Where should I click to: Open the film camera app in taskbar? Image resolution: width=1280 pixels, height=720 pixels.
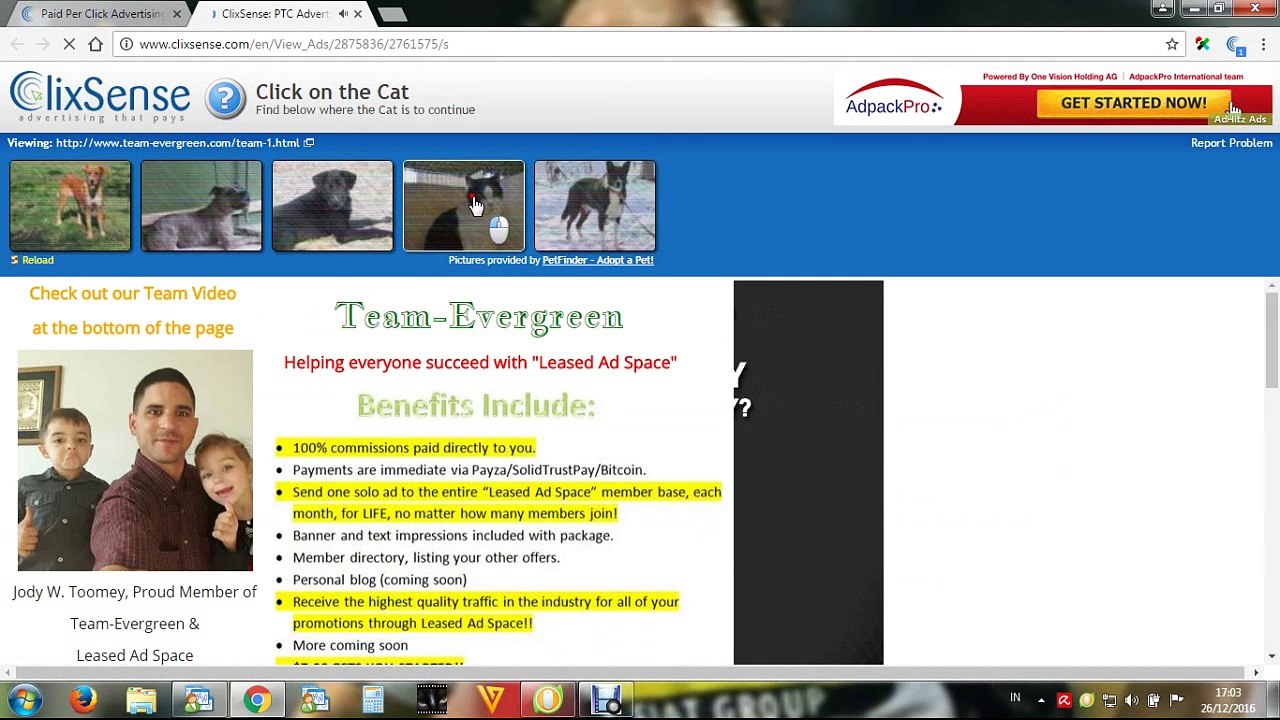[605, 700]
